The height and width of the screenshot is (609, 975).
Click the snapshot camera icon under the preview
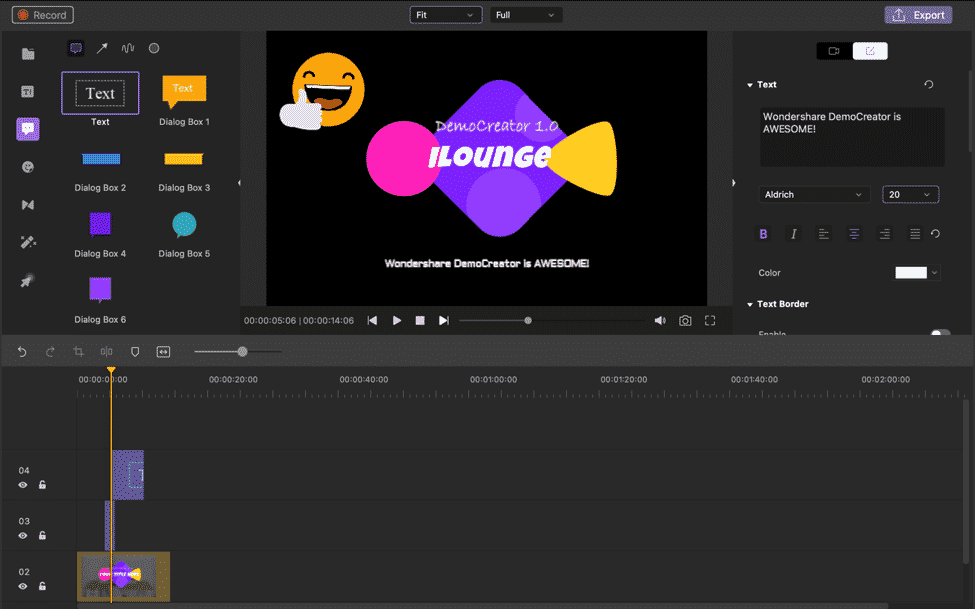(685, 320)
